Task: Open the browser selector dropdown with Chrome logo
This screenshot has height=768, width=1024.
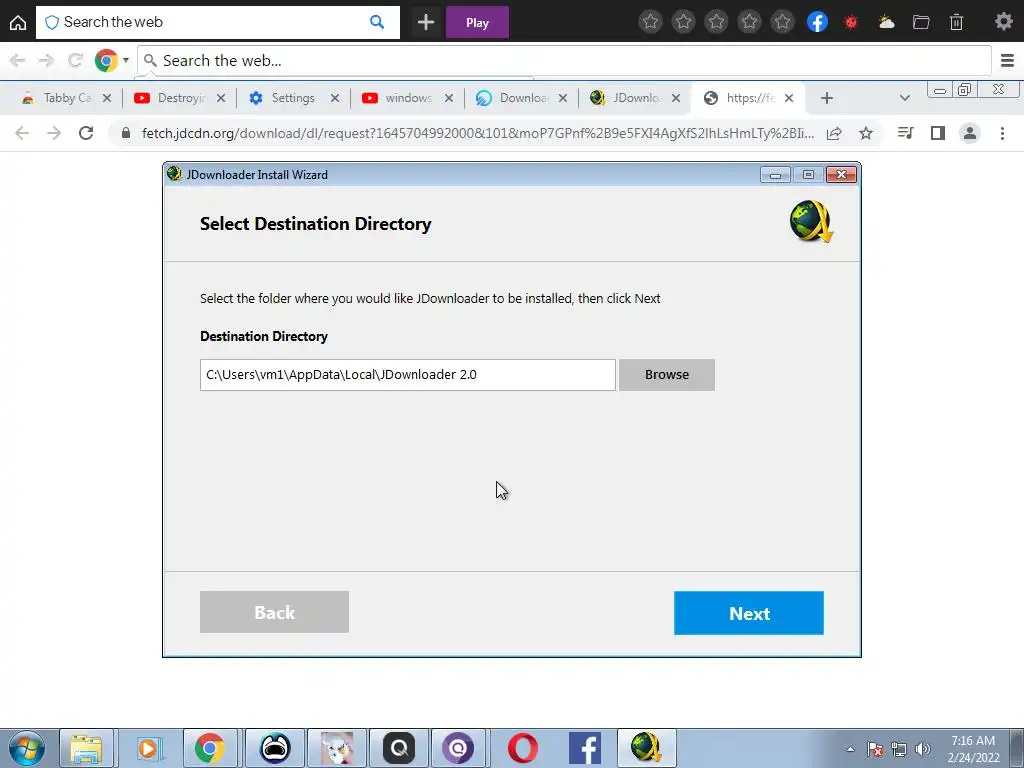Action: tap(112, 61)
